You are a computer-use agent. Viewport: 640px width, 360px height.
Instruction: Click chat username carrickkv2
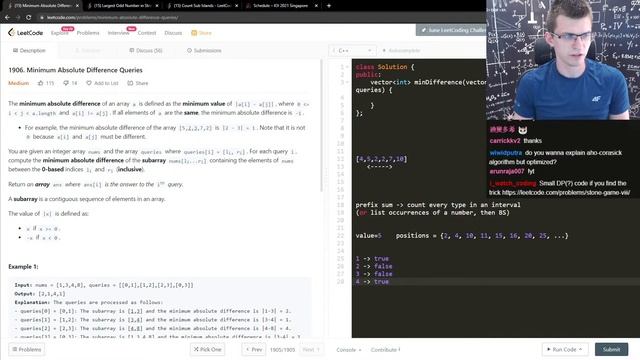(505, 141)
